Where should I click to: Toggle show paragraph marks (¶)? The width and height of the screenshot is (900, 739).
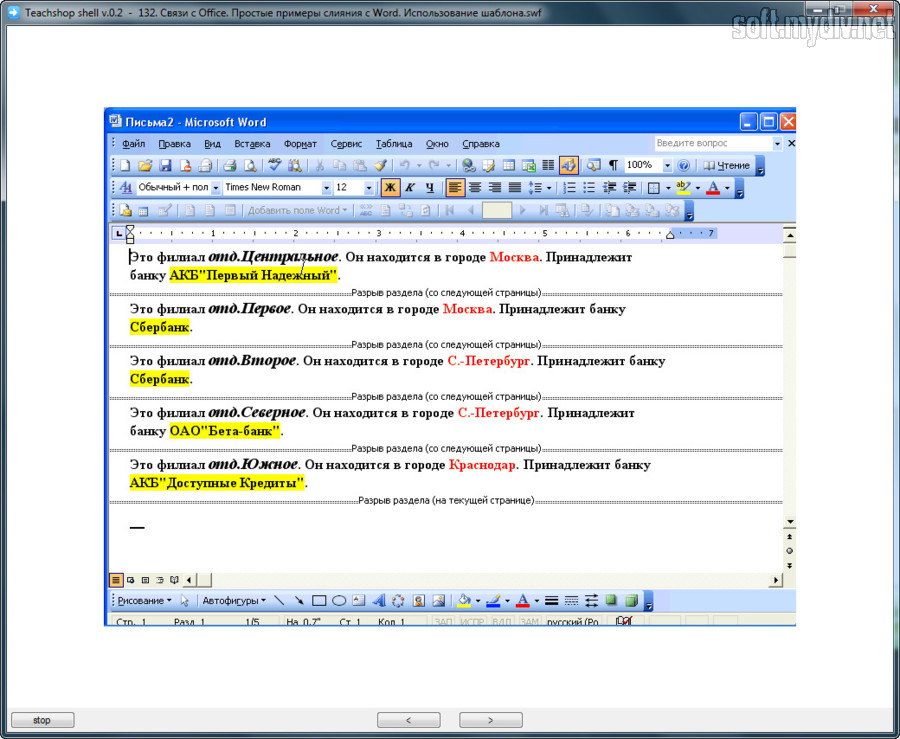pyautogui.click(x=613, y=166)
